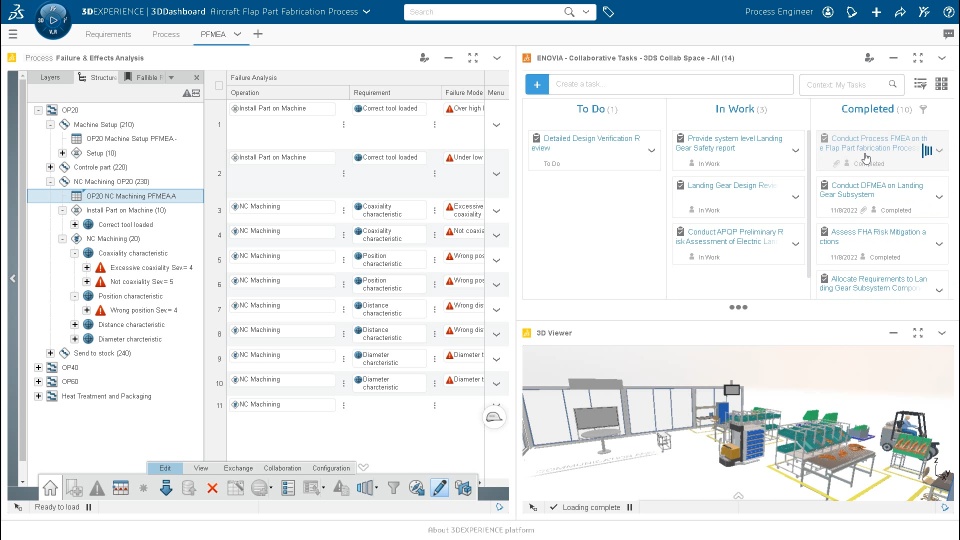Click the compass-with-arrow tool icon

[x=417, y=488]
